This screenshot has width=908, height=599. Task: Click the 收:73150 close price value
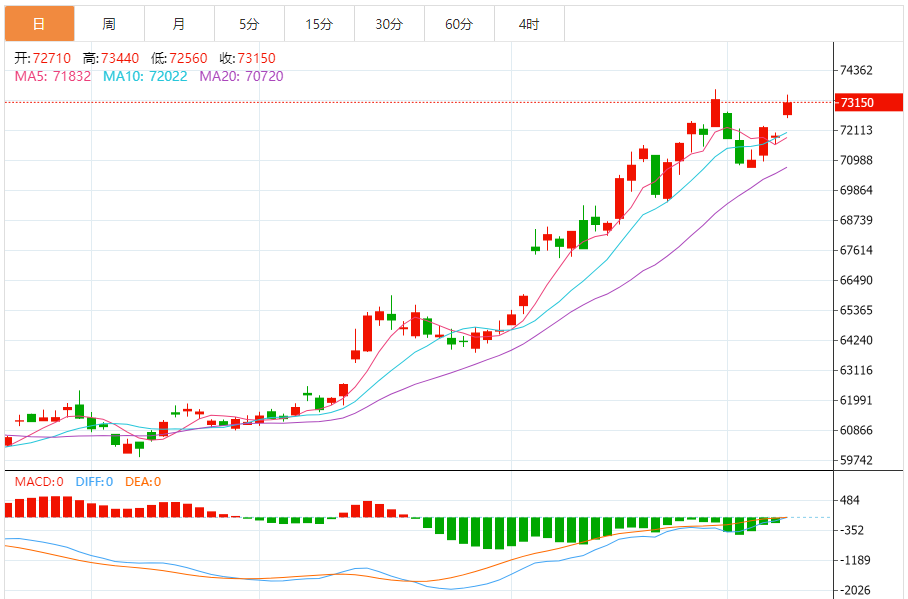point(247,58)
